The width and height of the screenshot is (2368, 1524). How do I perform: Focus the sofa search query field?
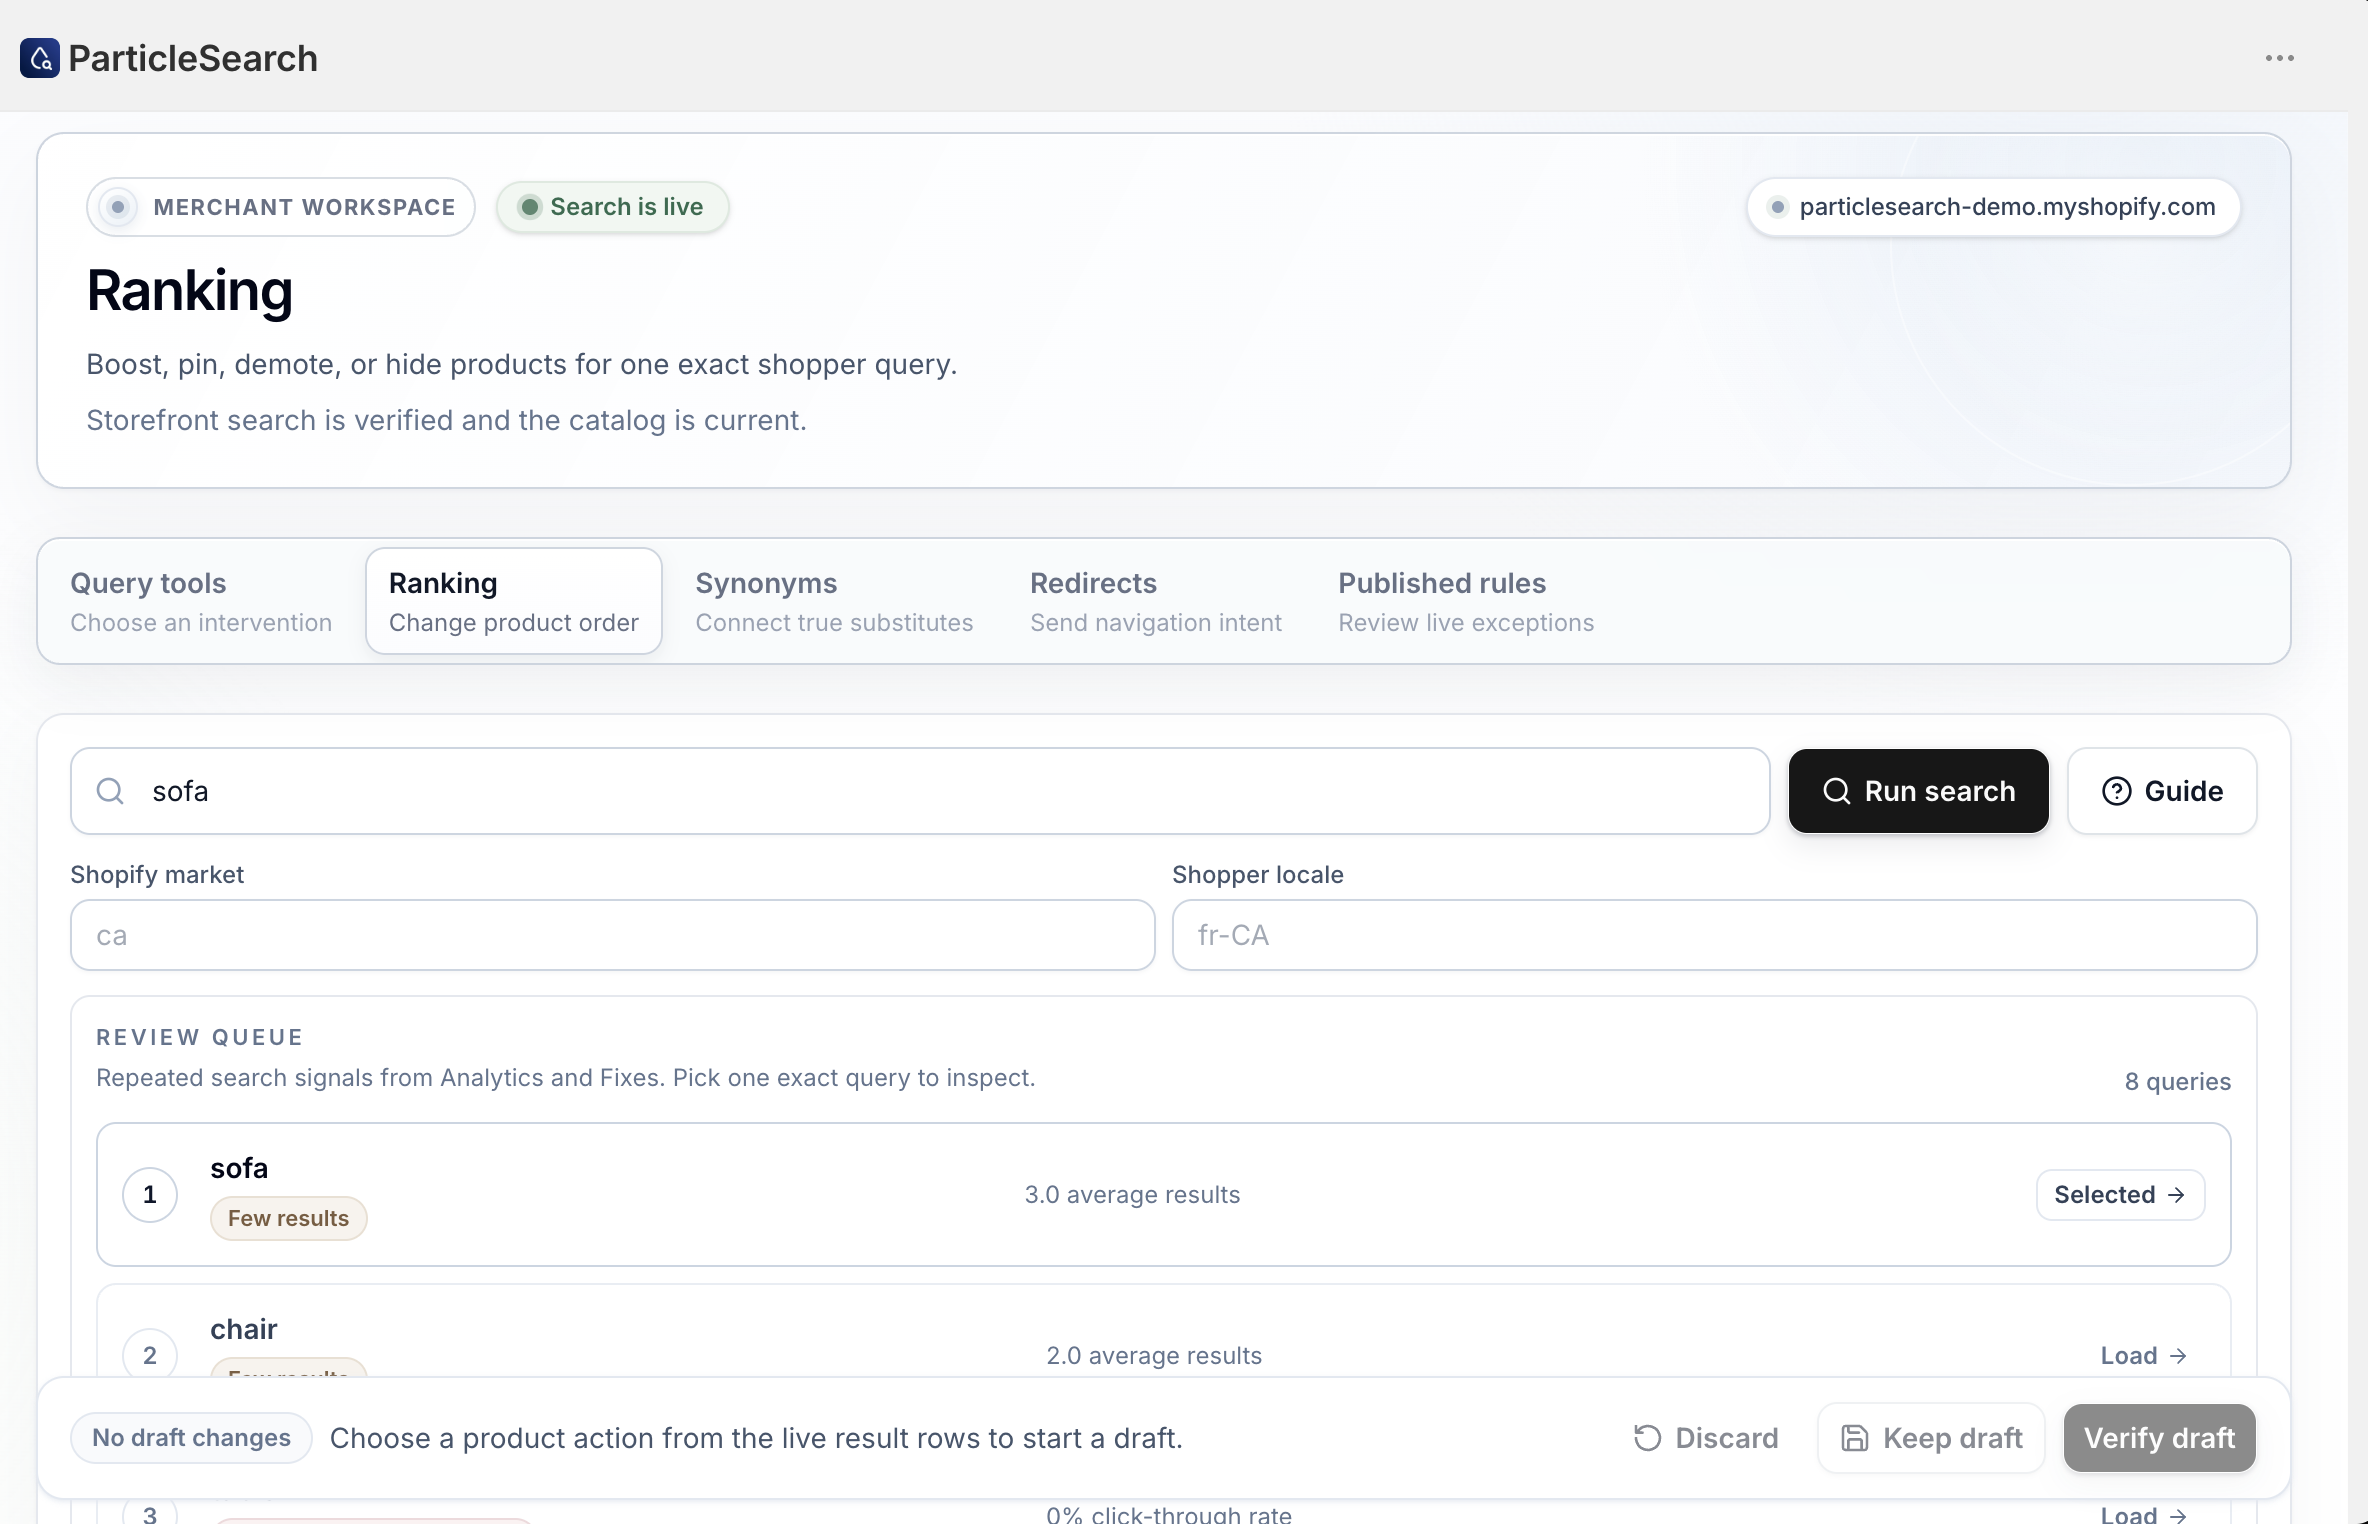920,791
